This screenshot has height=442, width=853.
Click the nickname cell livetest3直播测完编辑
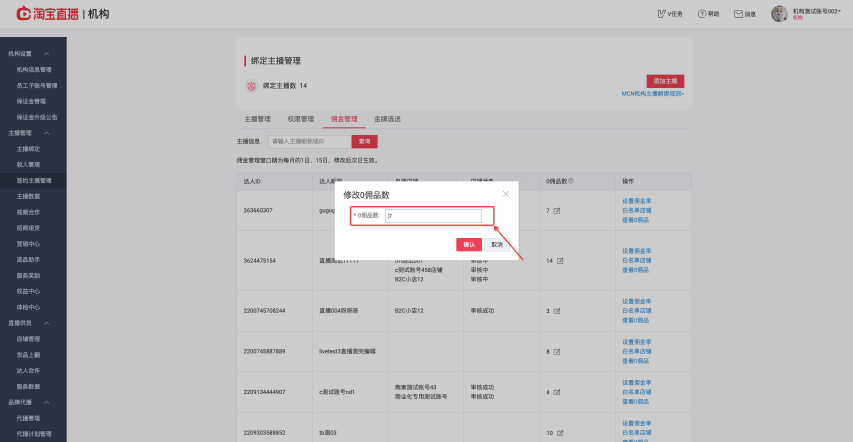[x=347, y=352]
